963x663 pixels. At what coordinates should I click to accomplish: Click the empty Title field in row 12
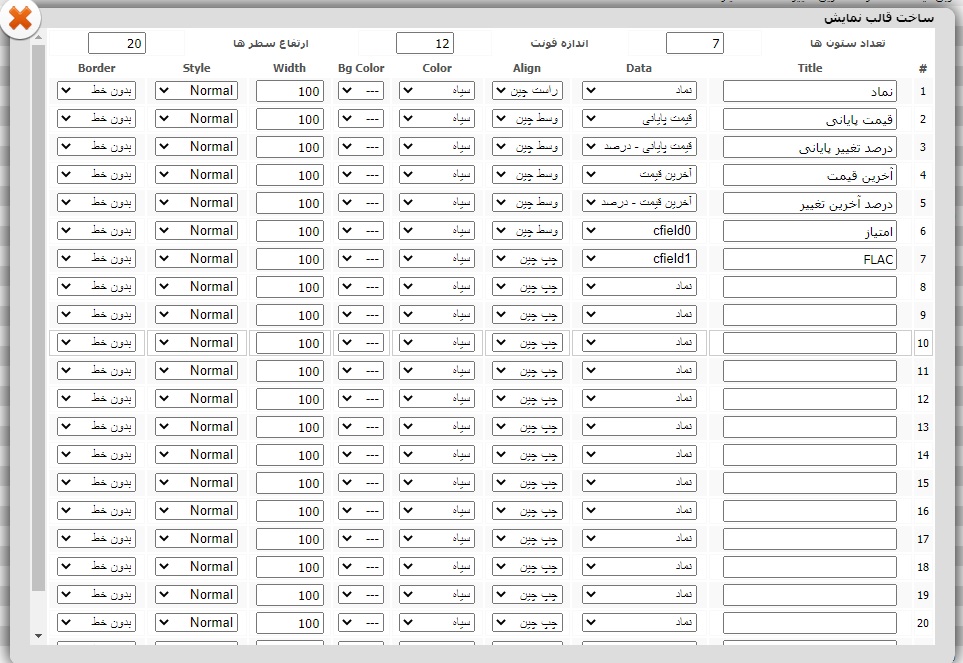[809, 400]
